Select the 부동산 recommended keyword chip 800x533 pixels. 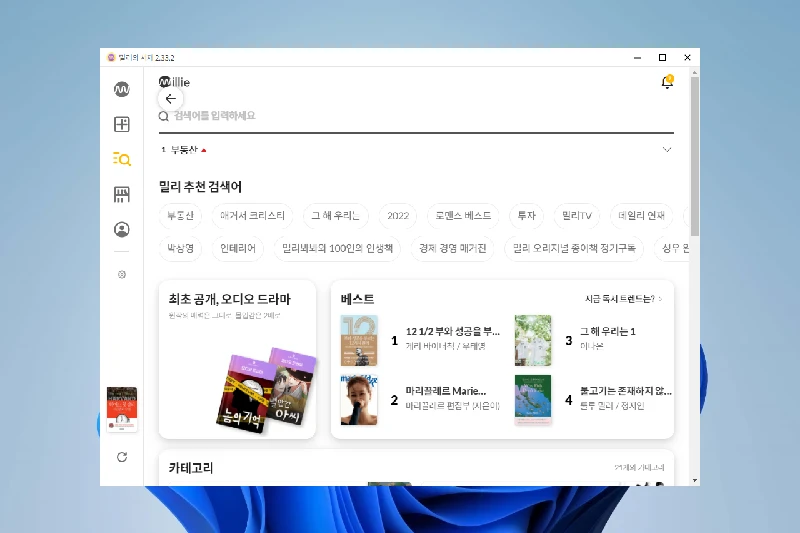pyautogui.click(x=180, y=216)
